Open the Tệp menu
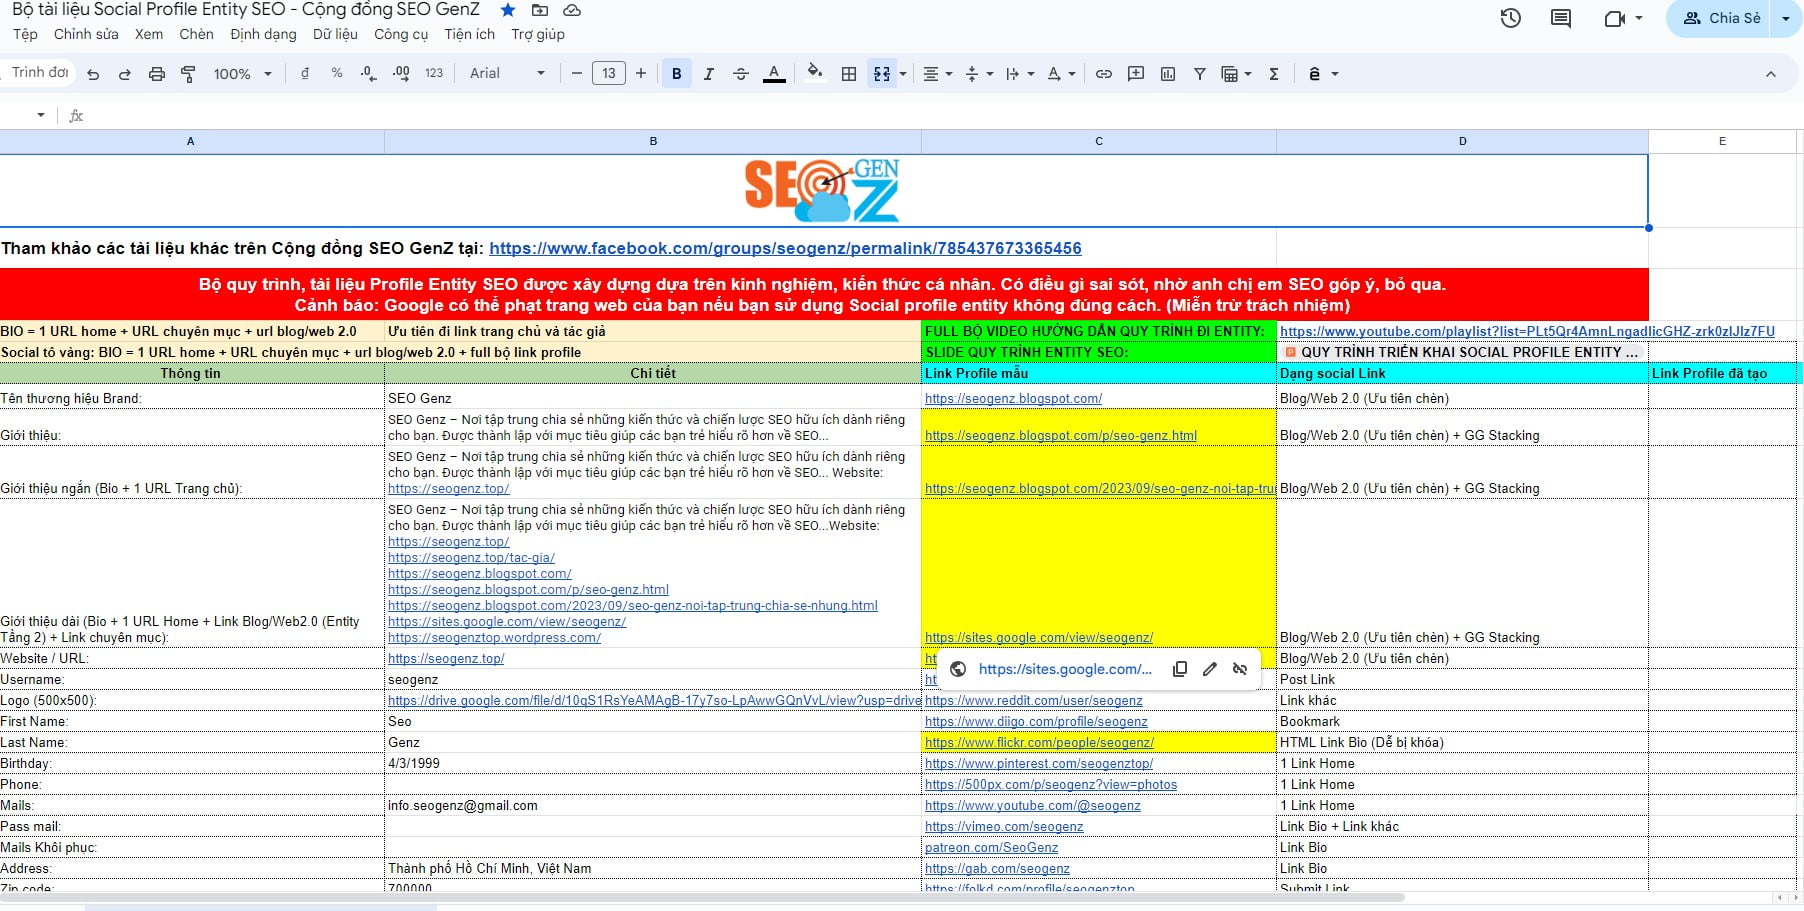Screen dimensions: 1804x911 point(26,34)
